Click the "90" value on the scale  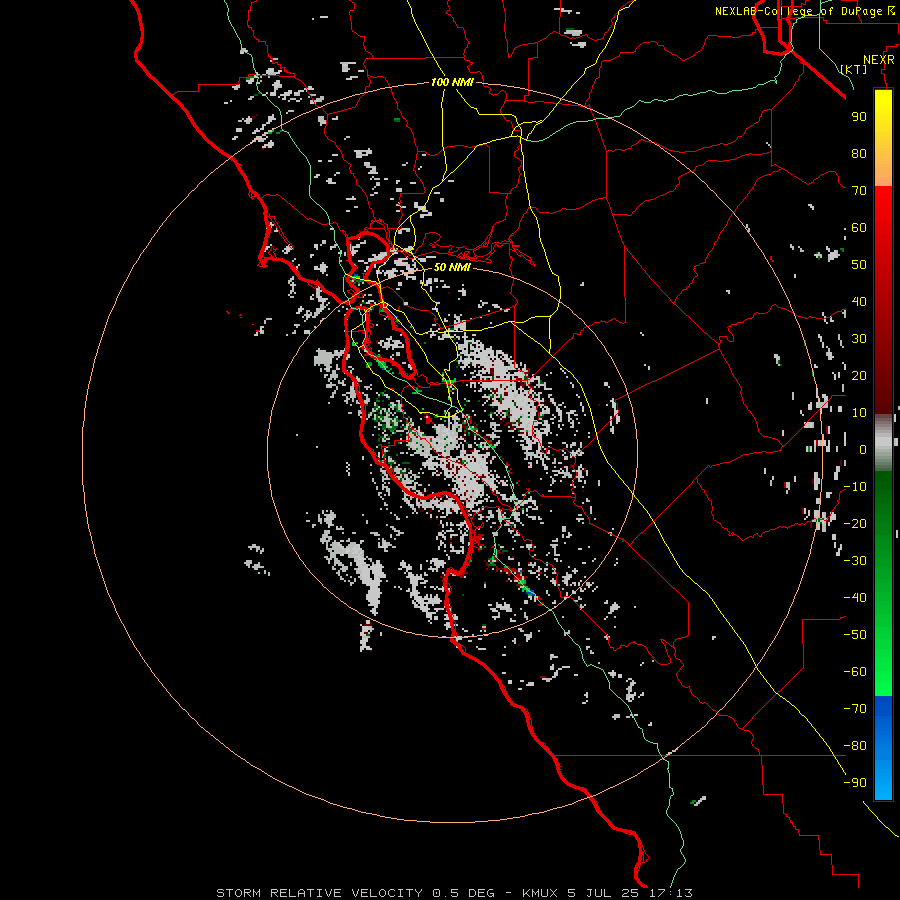click(859, 117)
